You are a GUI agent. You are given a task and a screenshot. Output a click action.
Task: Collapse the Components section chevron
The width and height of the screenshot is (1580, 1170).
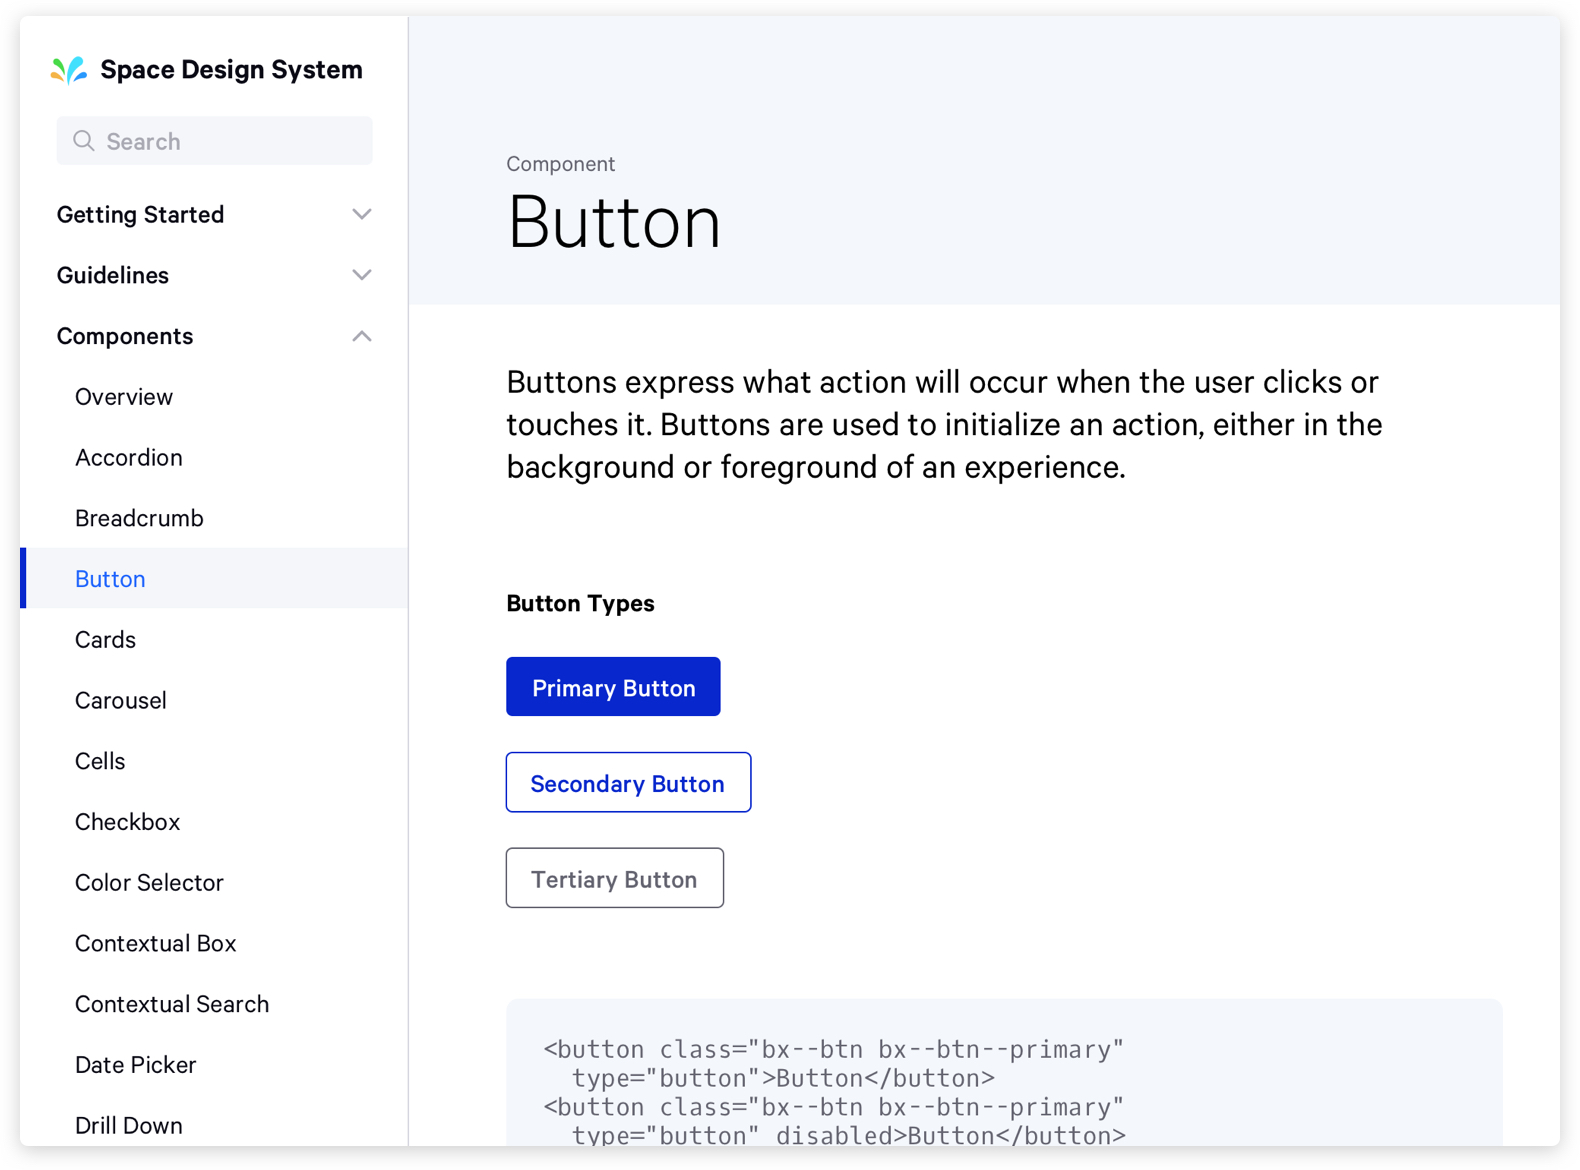[x=361, y=336]
